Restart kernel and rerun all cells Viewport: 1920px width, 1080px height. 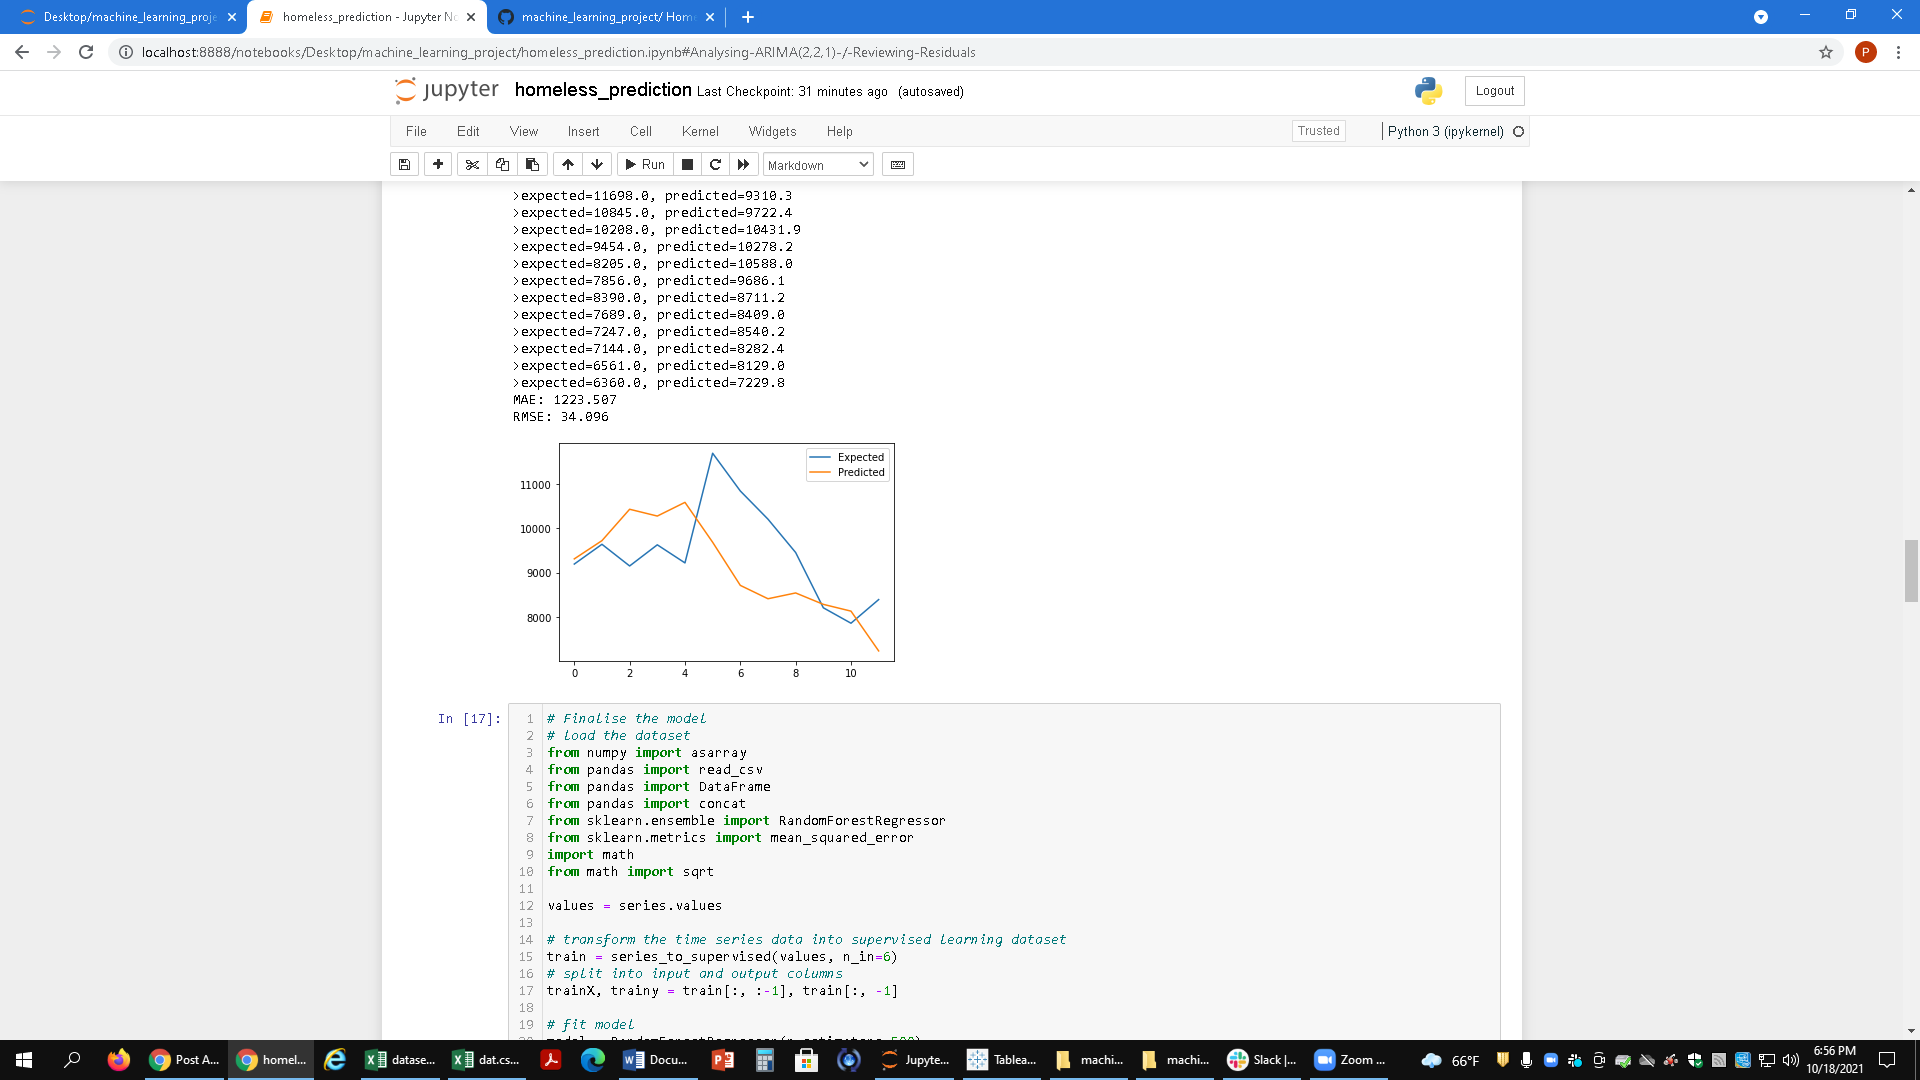tap(743, 164)
